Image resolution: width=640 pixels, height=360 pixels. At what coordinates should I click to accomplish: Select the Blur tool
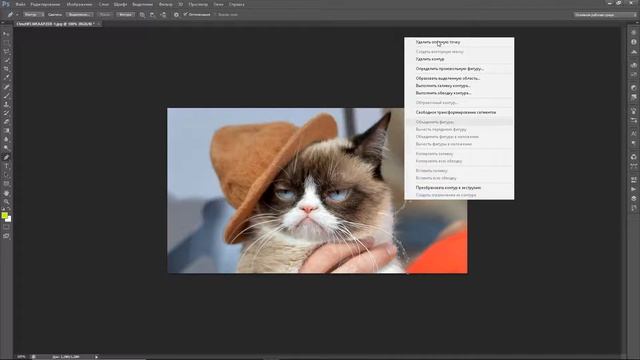pos(6,139)
